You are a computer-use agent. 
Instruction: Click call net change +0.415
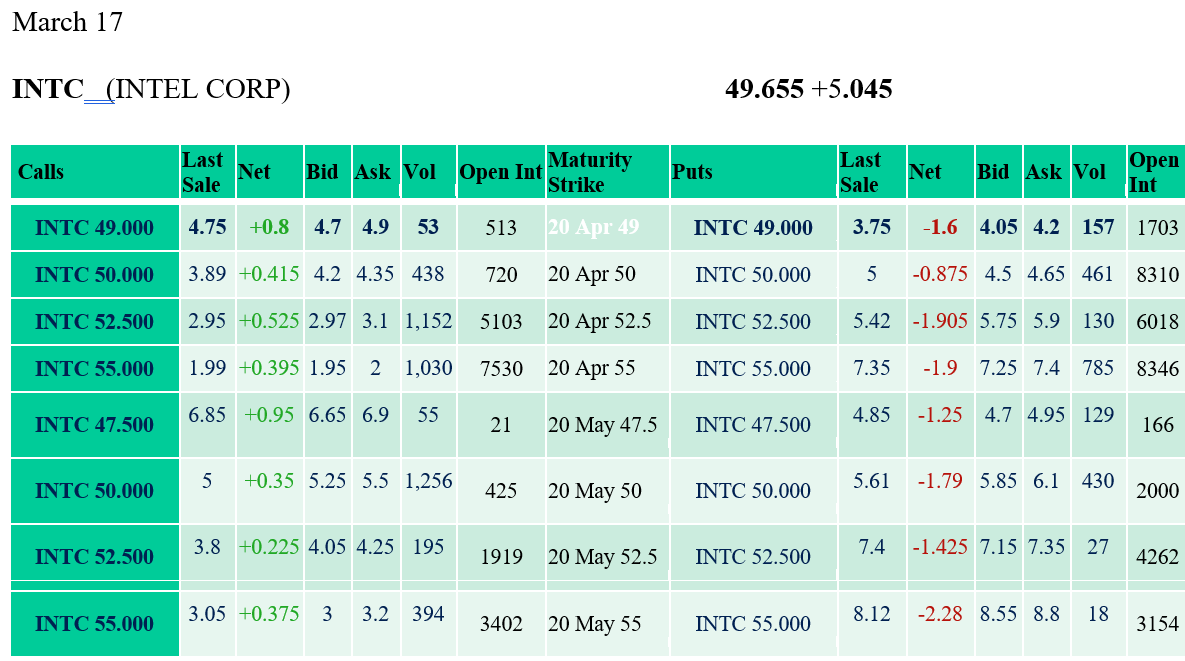(269, 273)
